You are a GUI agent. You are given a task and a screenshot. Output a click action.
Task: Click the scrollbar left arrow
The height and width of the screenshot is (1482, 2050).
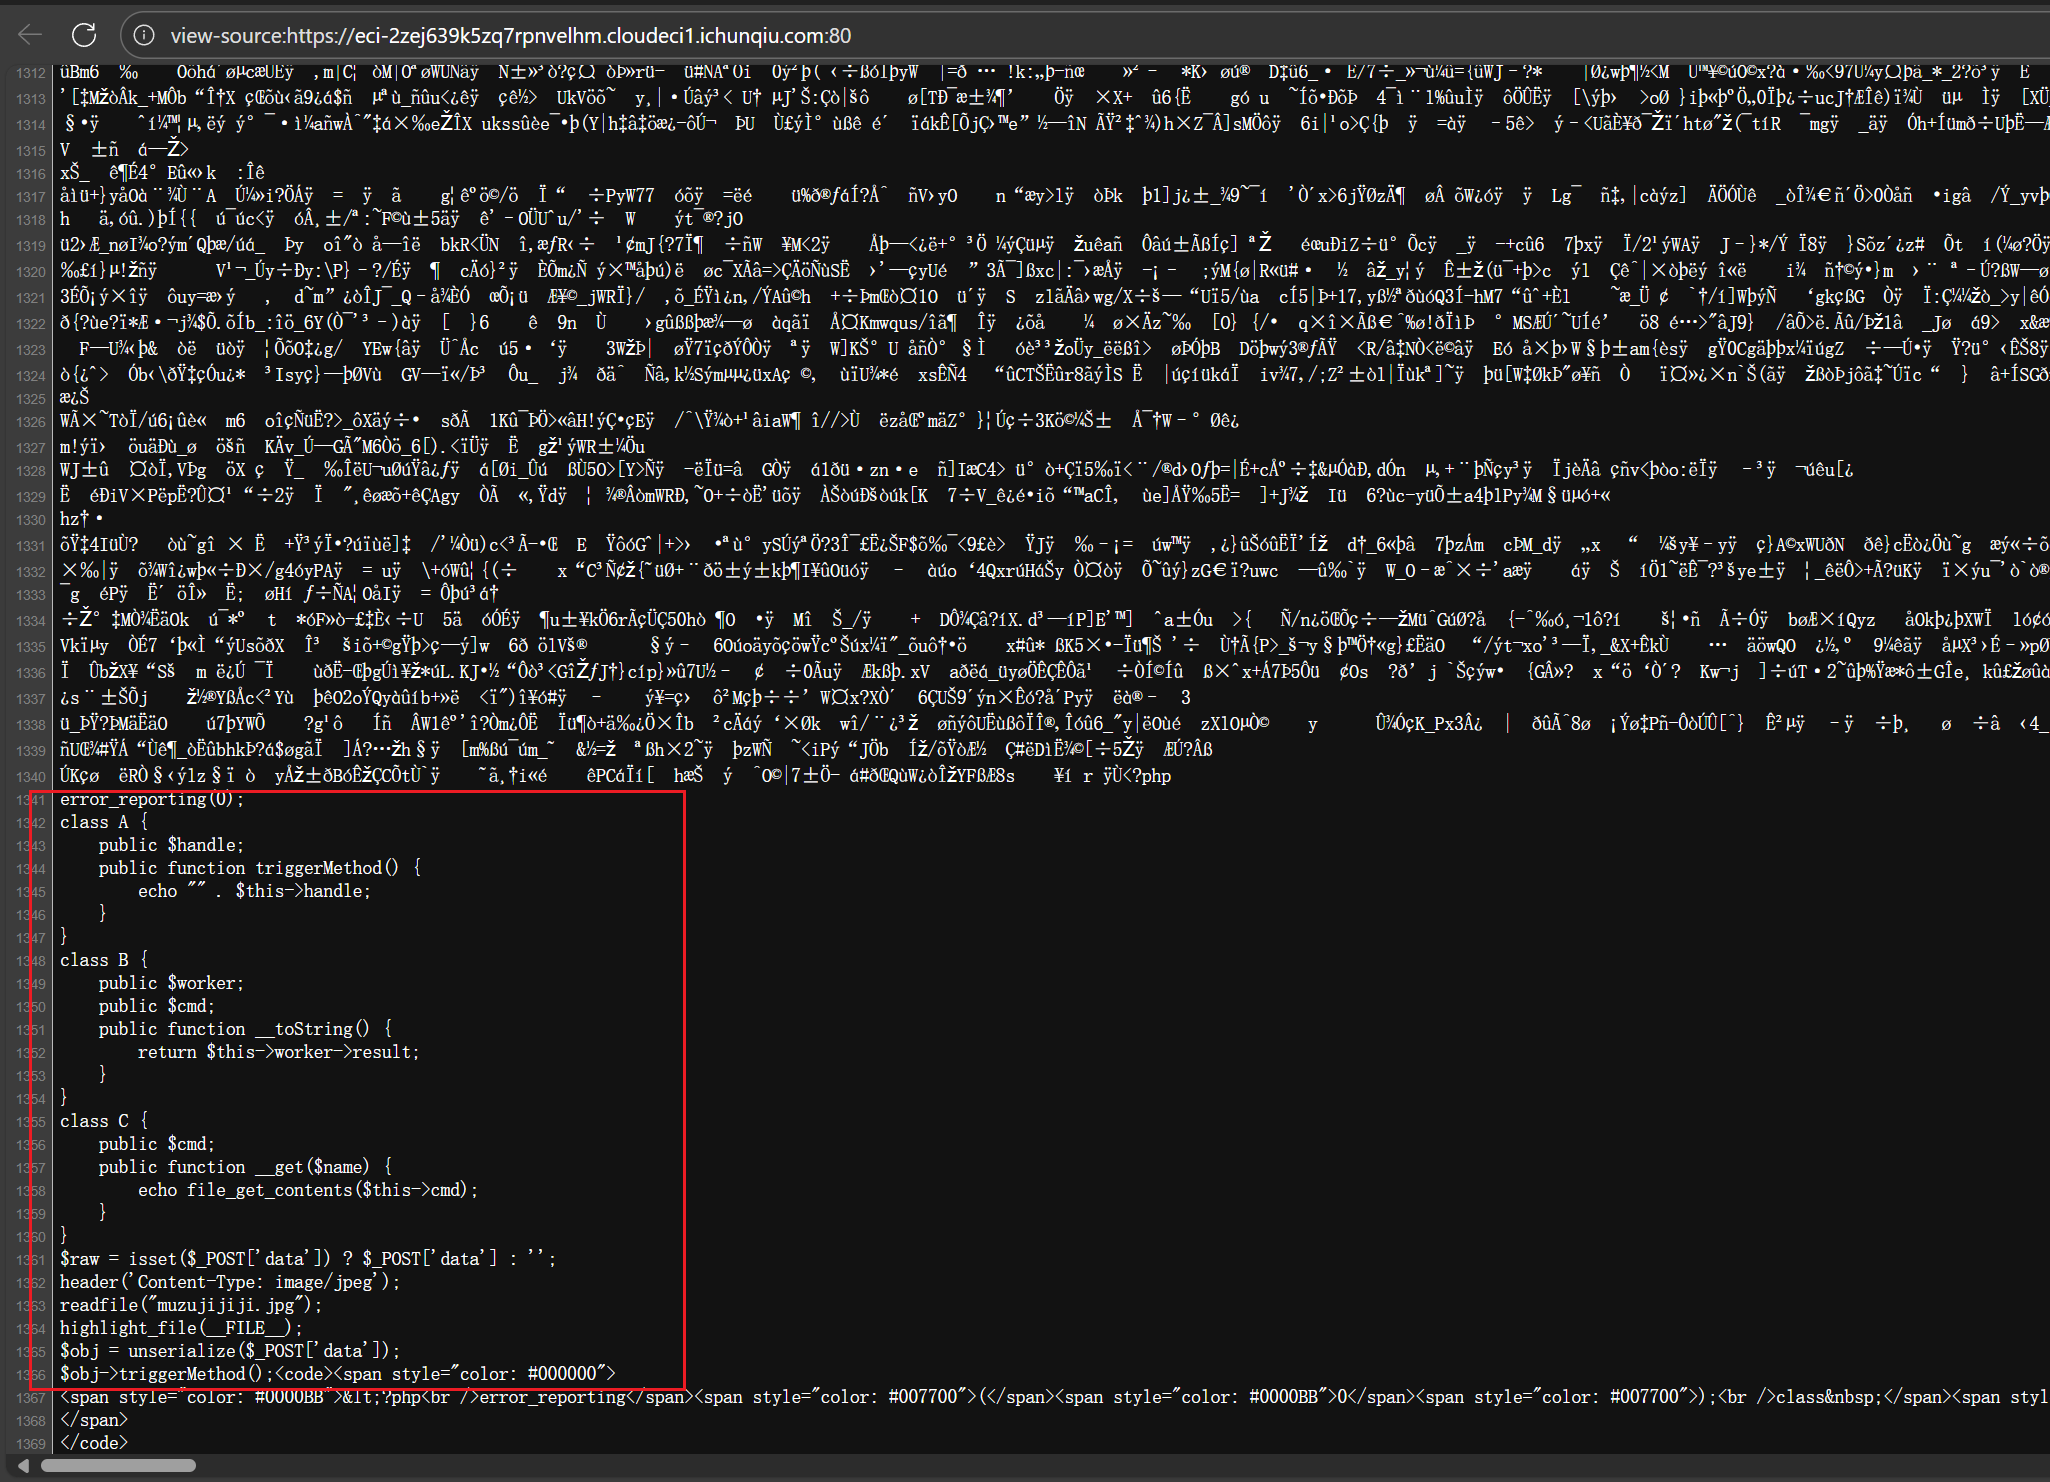pyautogui.click(x=22, y=1466)
